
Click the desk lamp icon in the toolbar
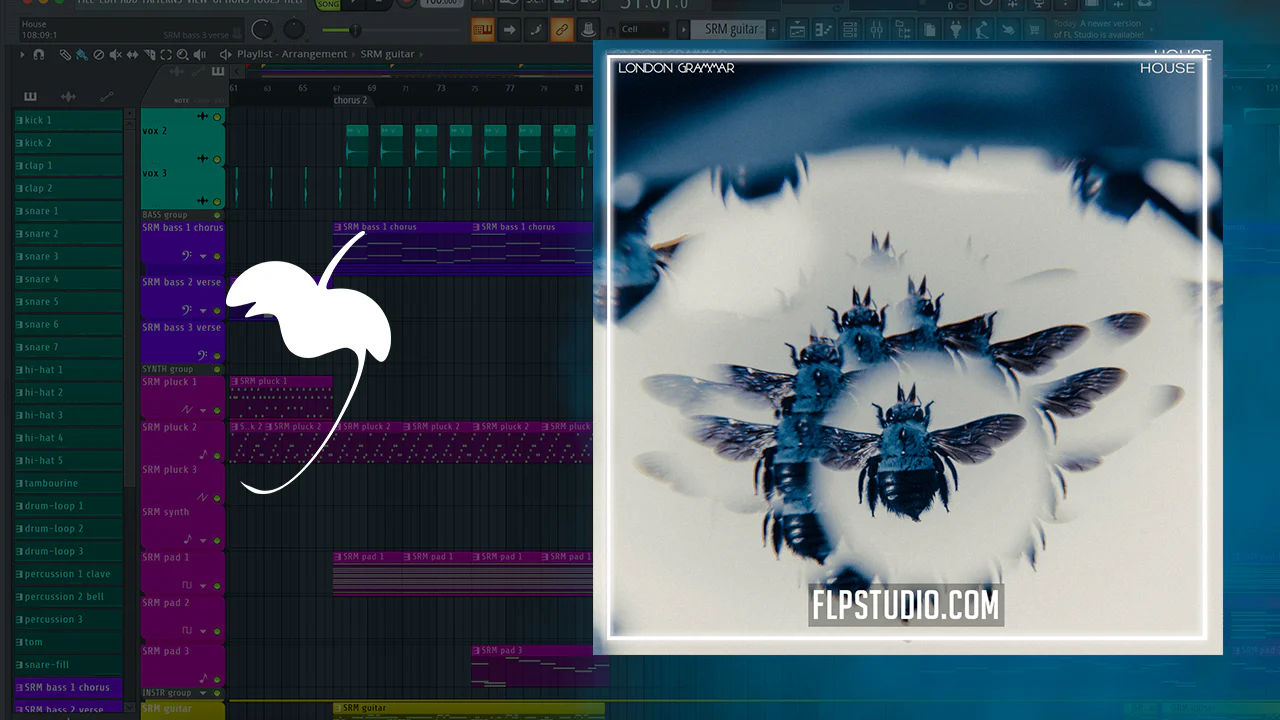[x=982, y=30]
